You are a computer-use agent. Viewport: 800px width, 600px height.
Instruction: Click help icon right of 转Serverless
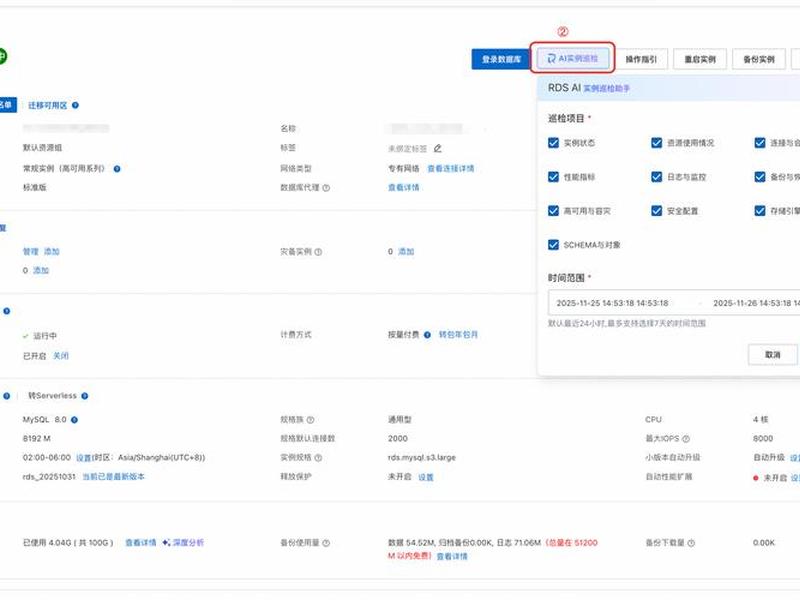(85, 396)
